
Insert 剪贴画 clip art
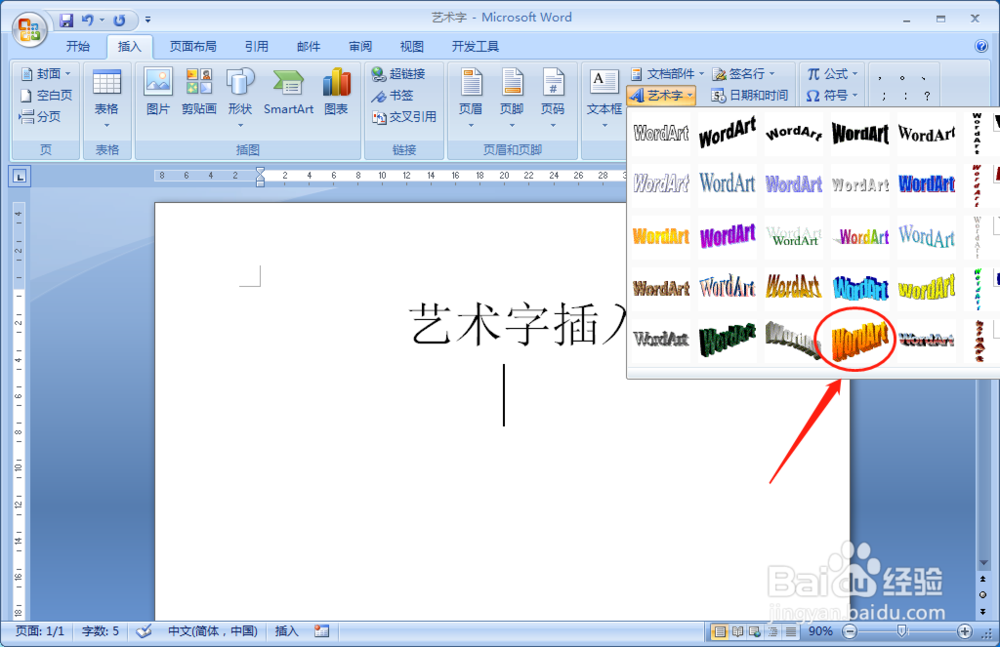tap(199, 92)
